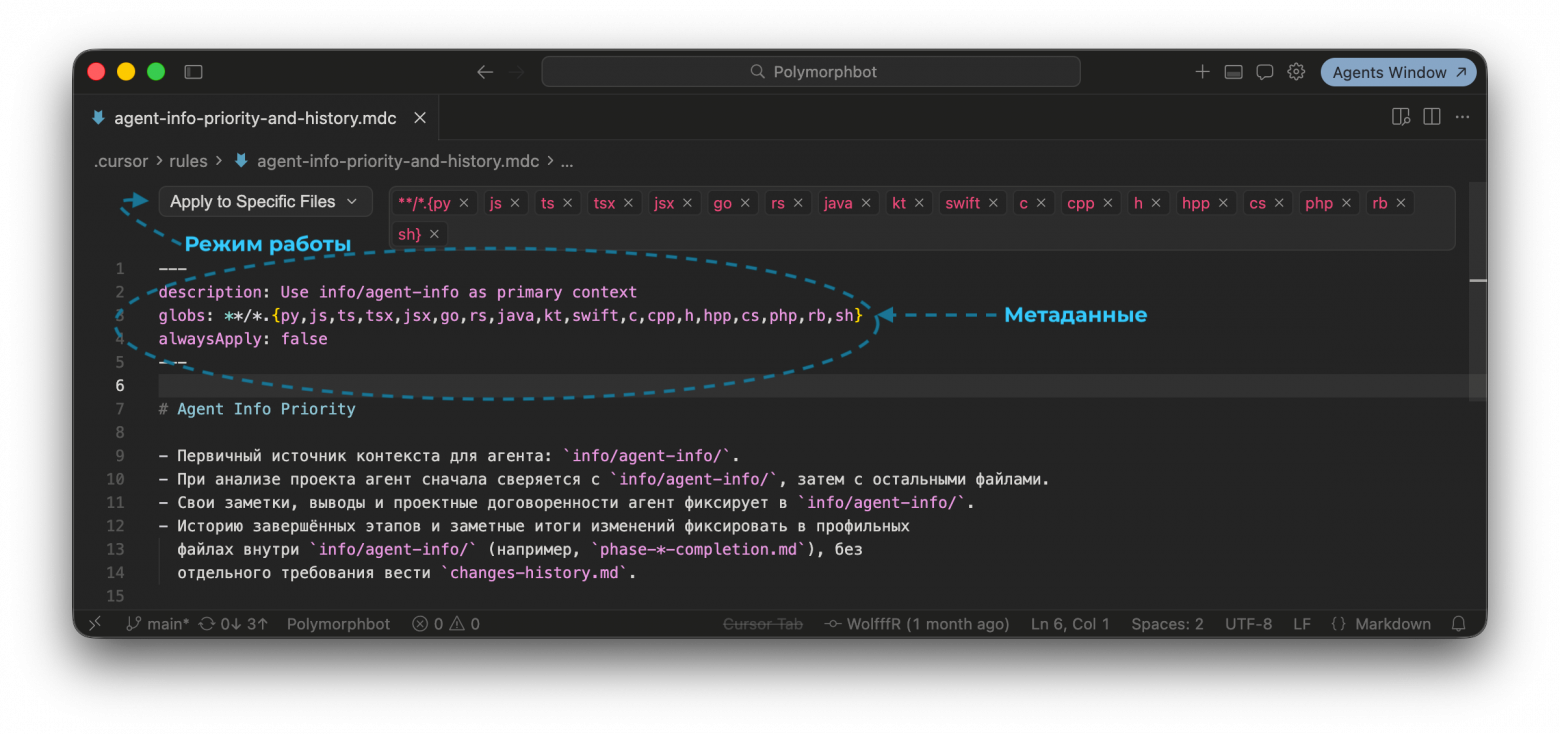This screenshot has width=1560, height=734.
Task: Split the editor to the right
Action: click(1432, 117)
